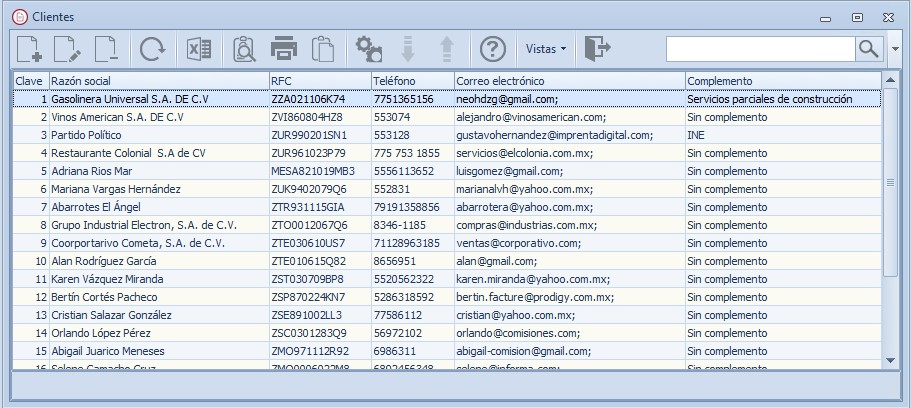Select the Partido Político row

tap(447, 135)
